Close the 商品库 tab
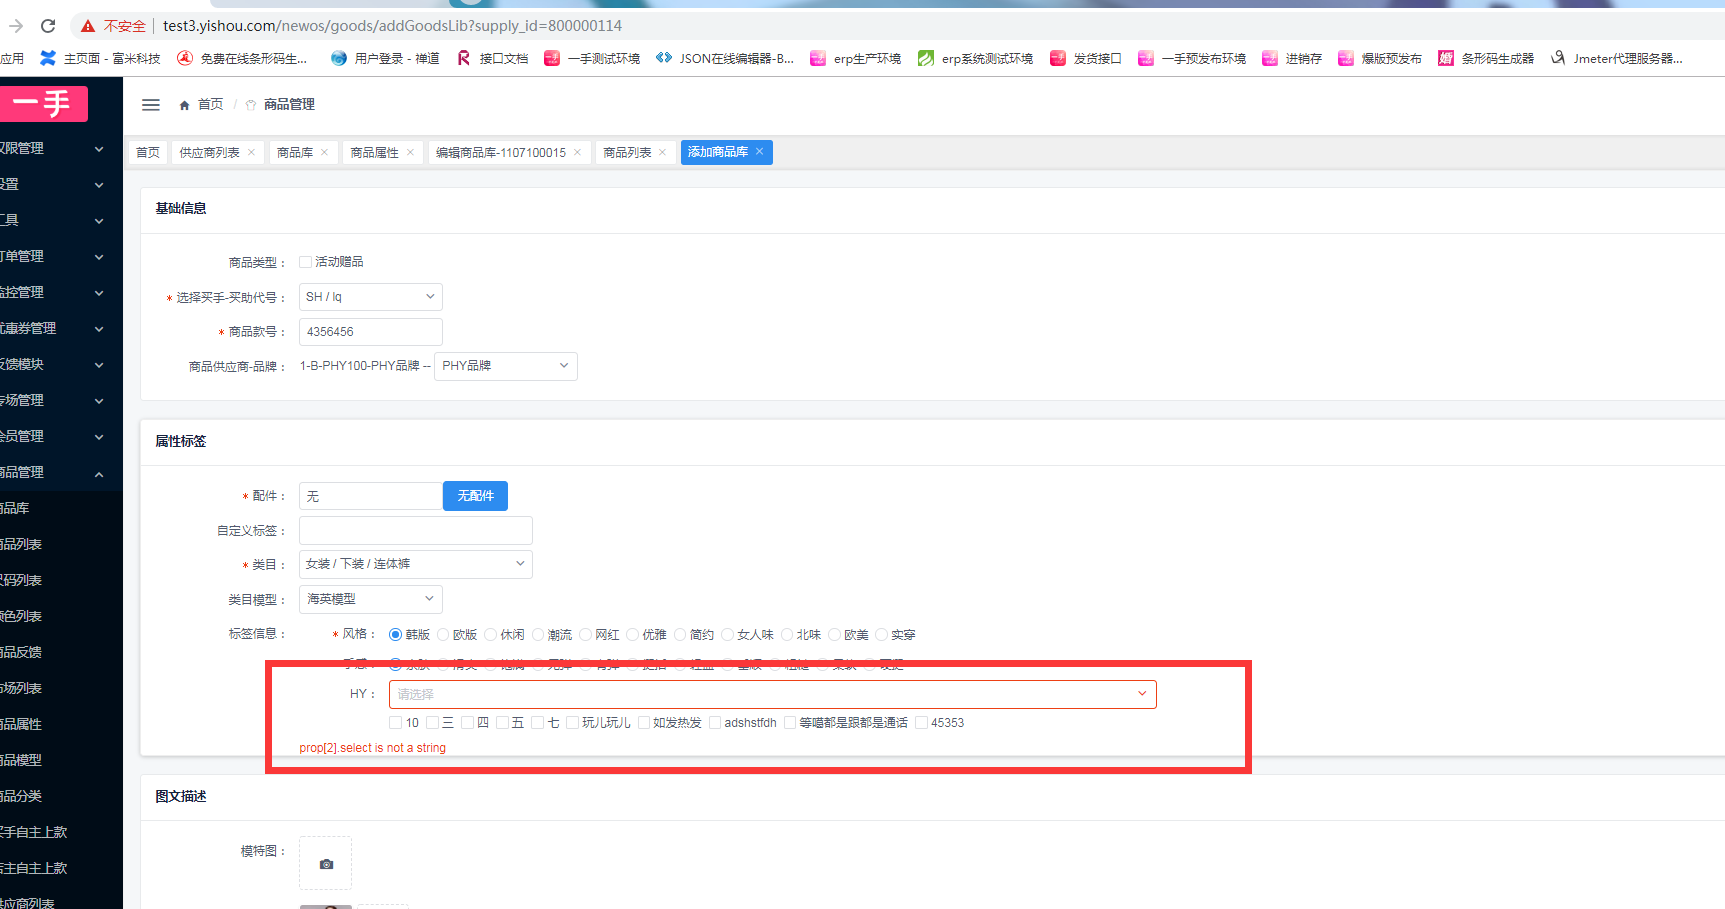Viewport: 1725px width, 909px height. pos(324,153)
